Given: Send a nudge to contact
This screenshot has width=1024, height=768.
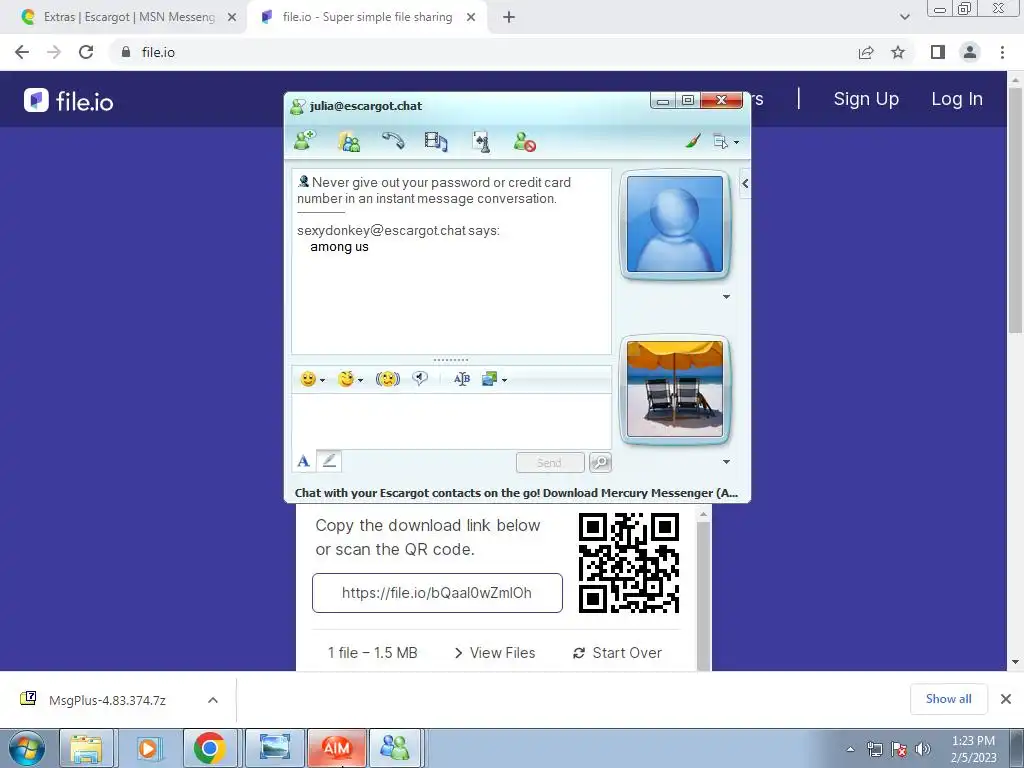Looking at the screenshot, I should 388,379.
